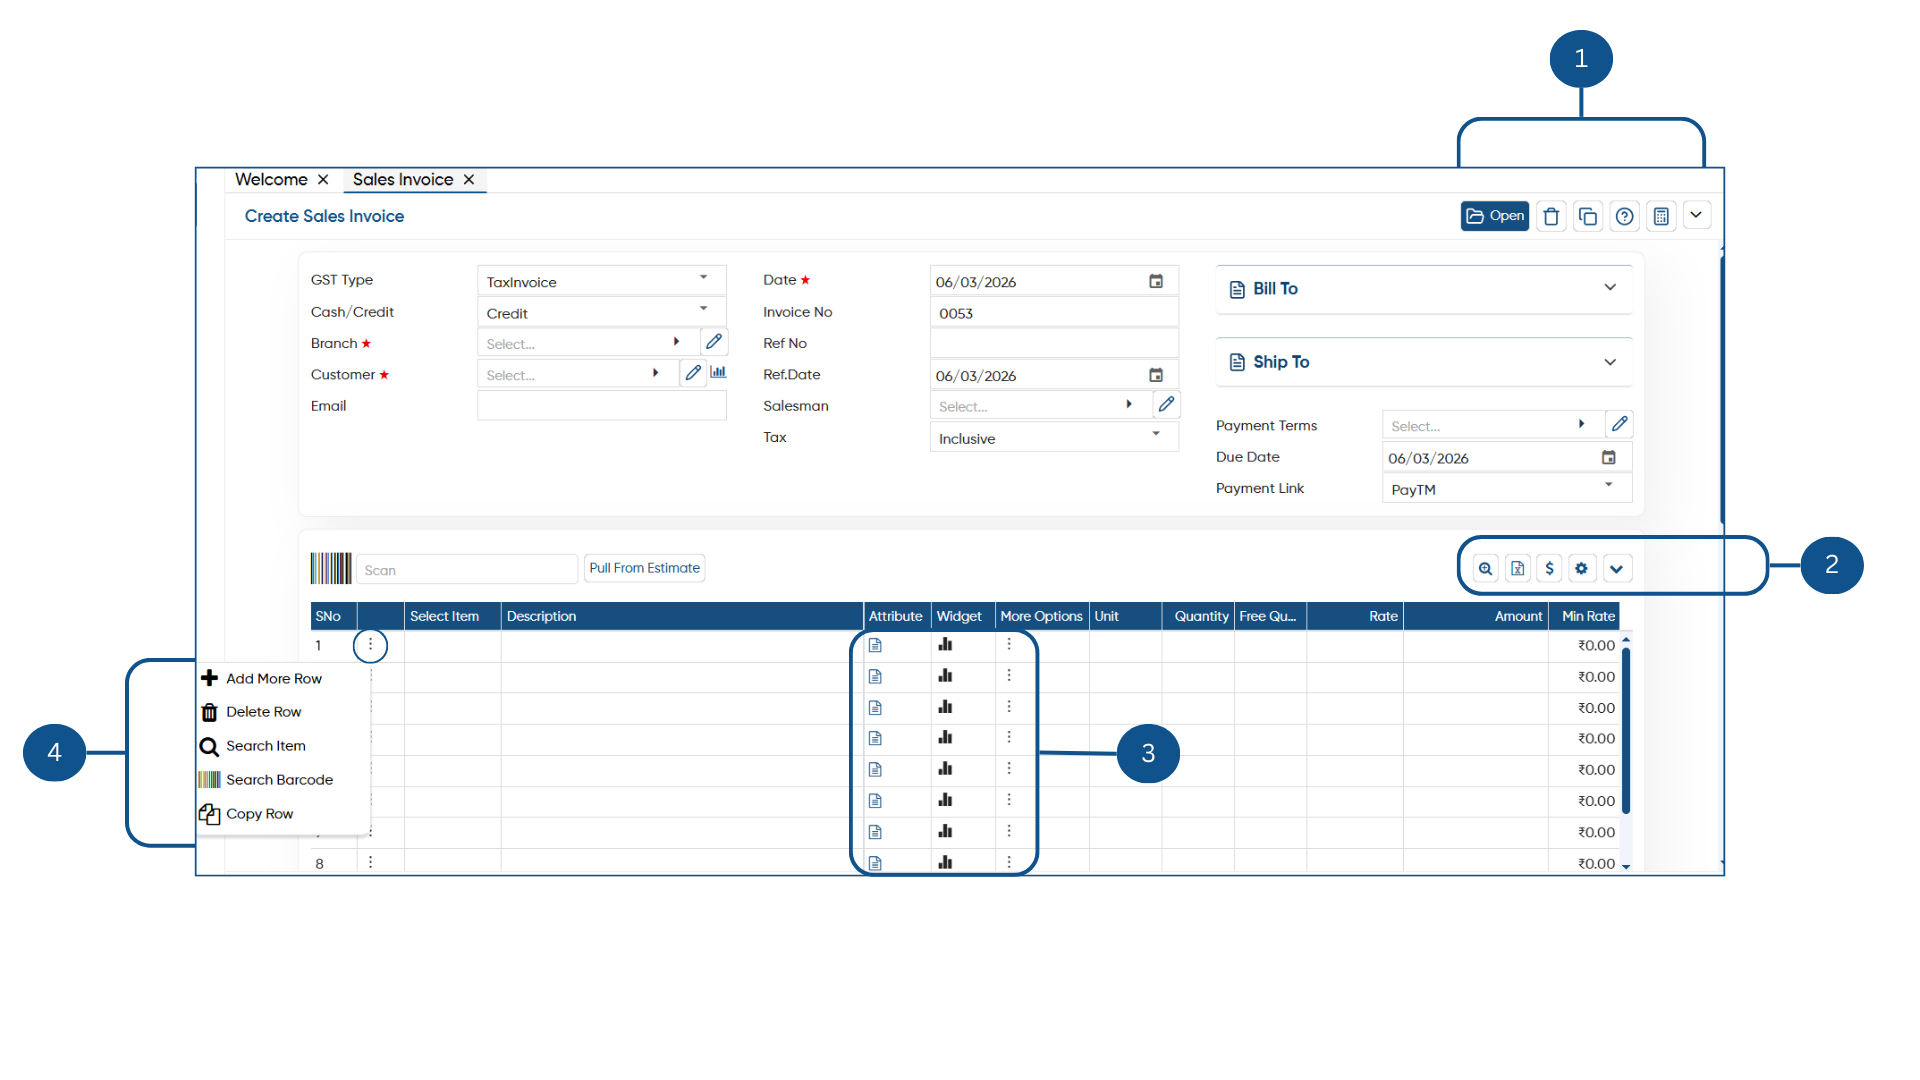Open the calendar icon for Date field

click(1156, 281)
